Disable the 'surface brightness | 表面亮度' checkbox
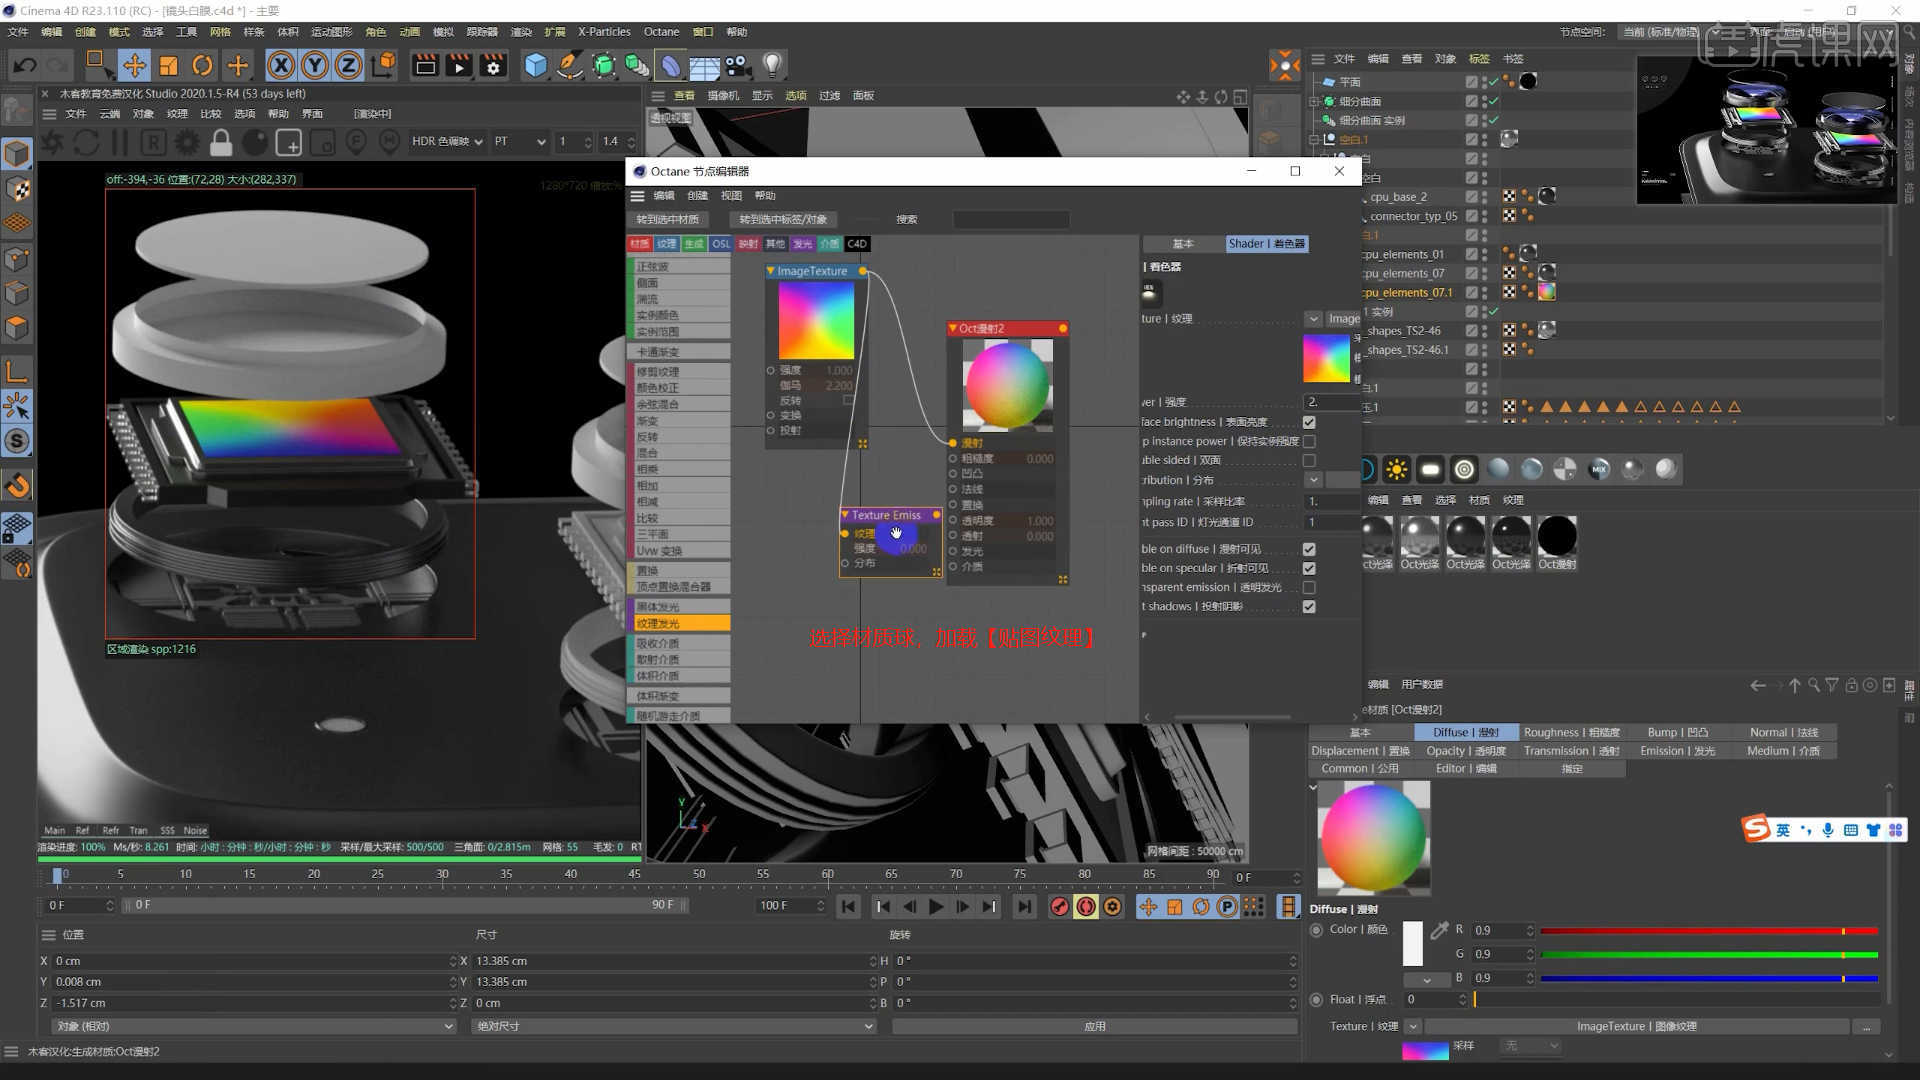The image size is (1920, 1080). click(1309, 421)
